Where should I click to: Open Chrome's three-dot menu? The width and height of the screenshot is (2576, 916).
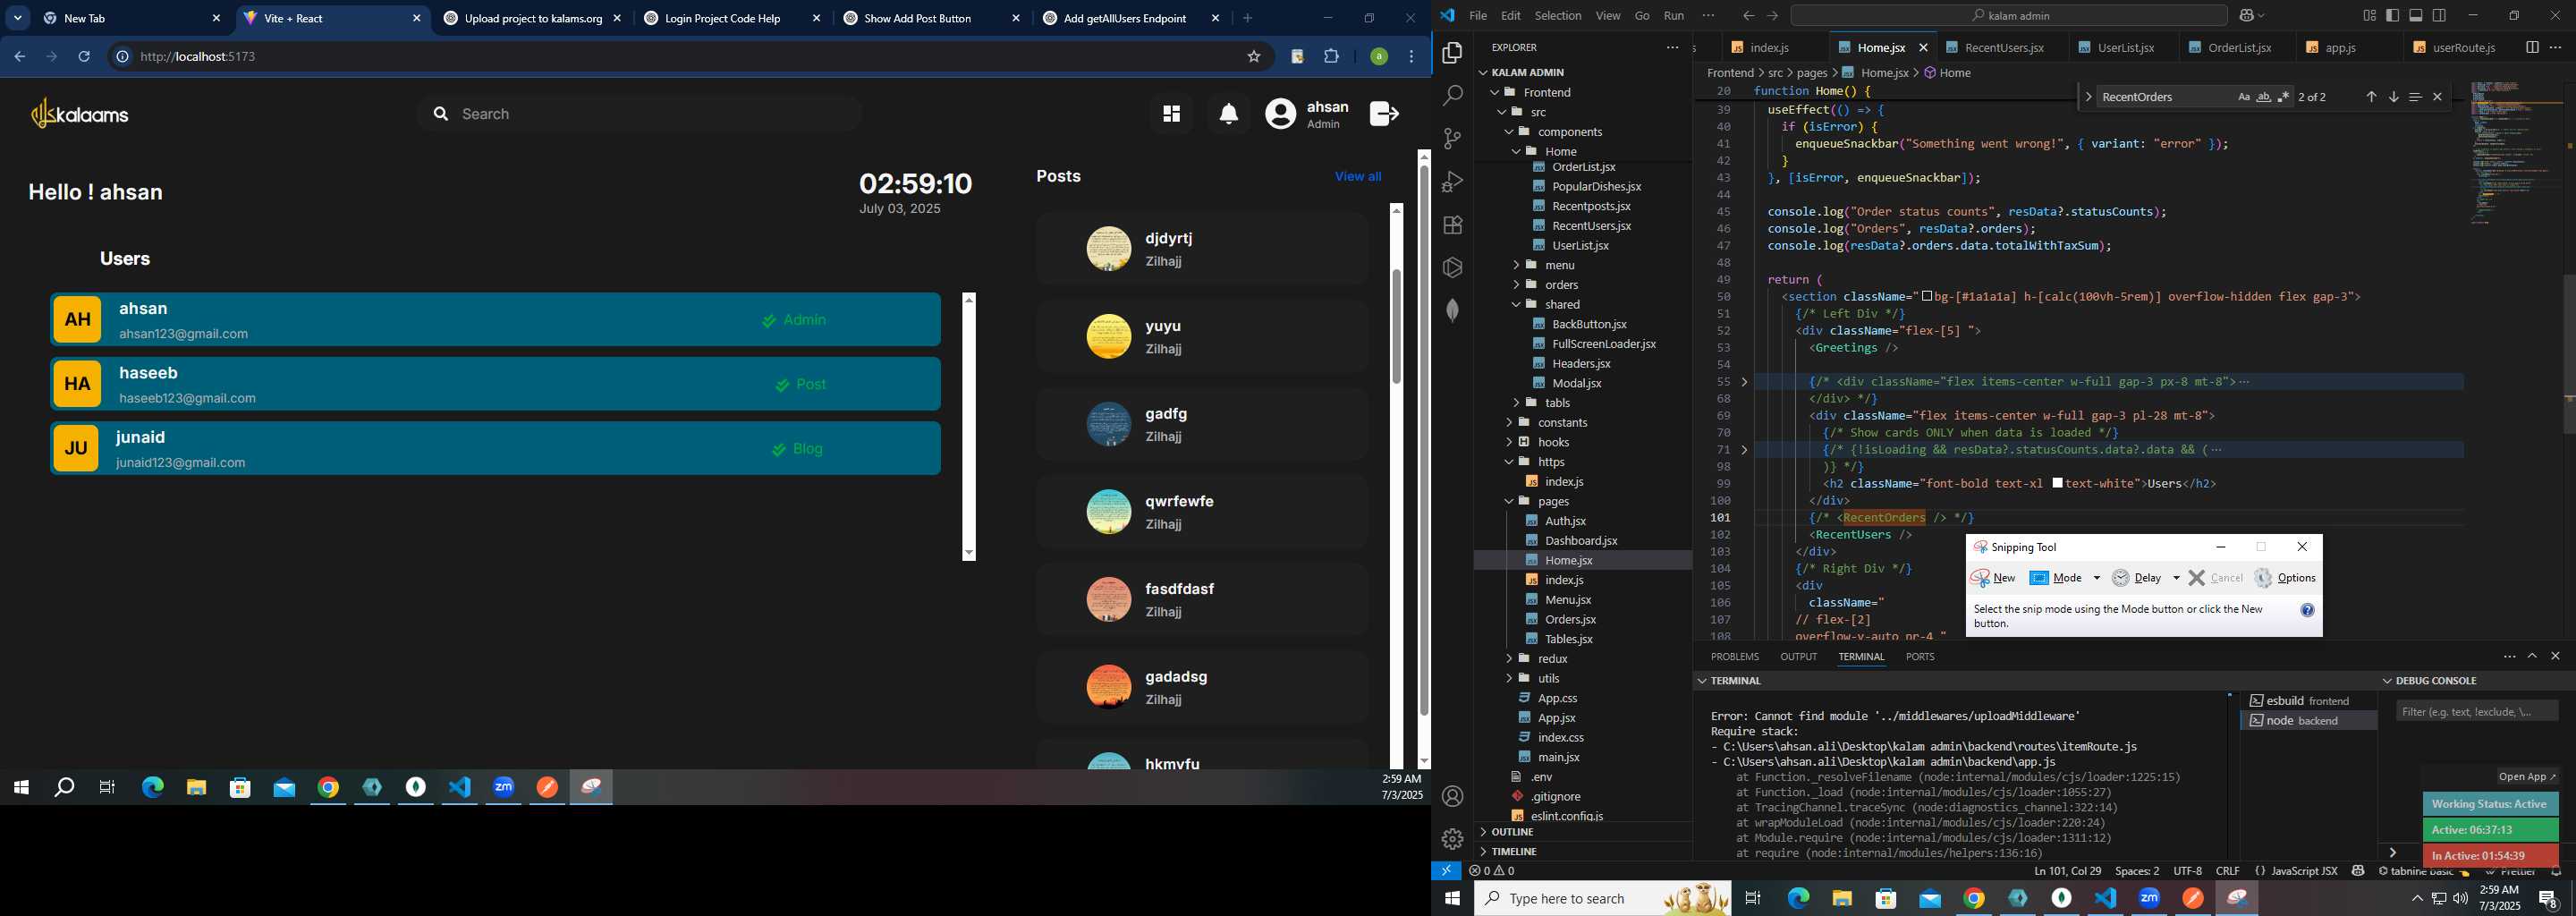(x=1412, y=57)
